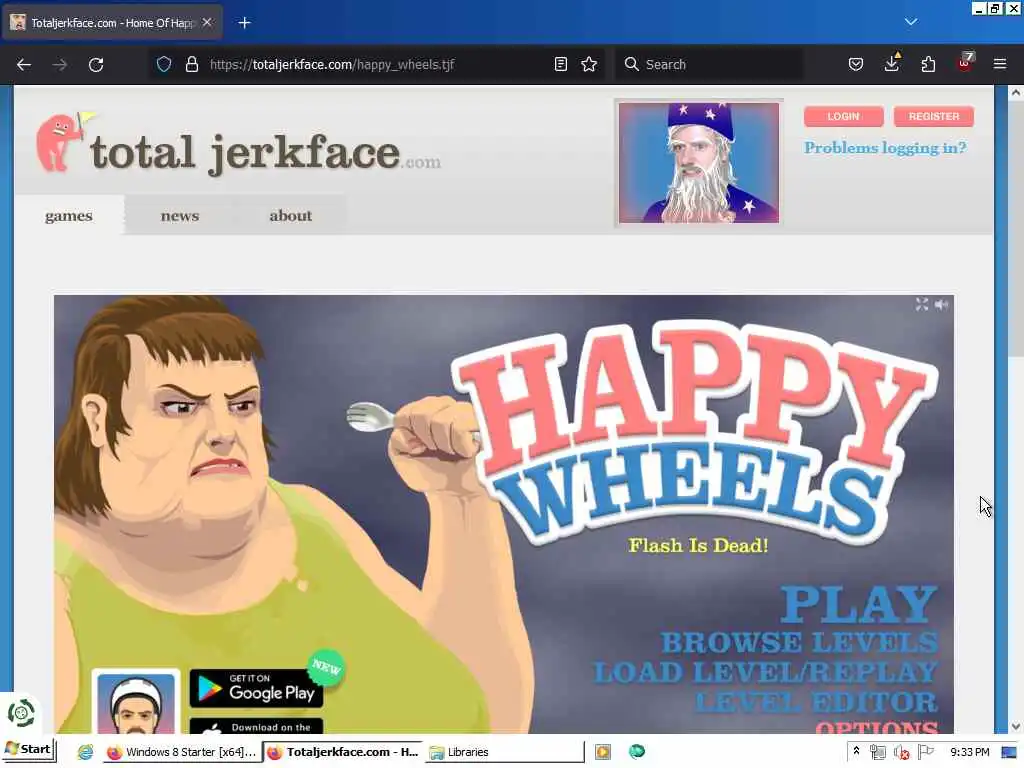Open the game OPTIONS entry
The image size is (1024, 768).
(876, 726)
